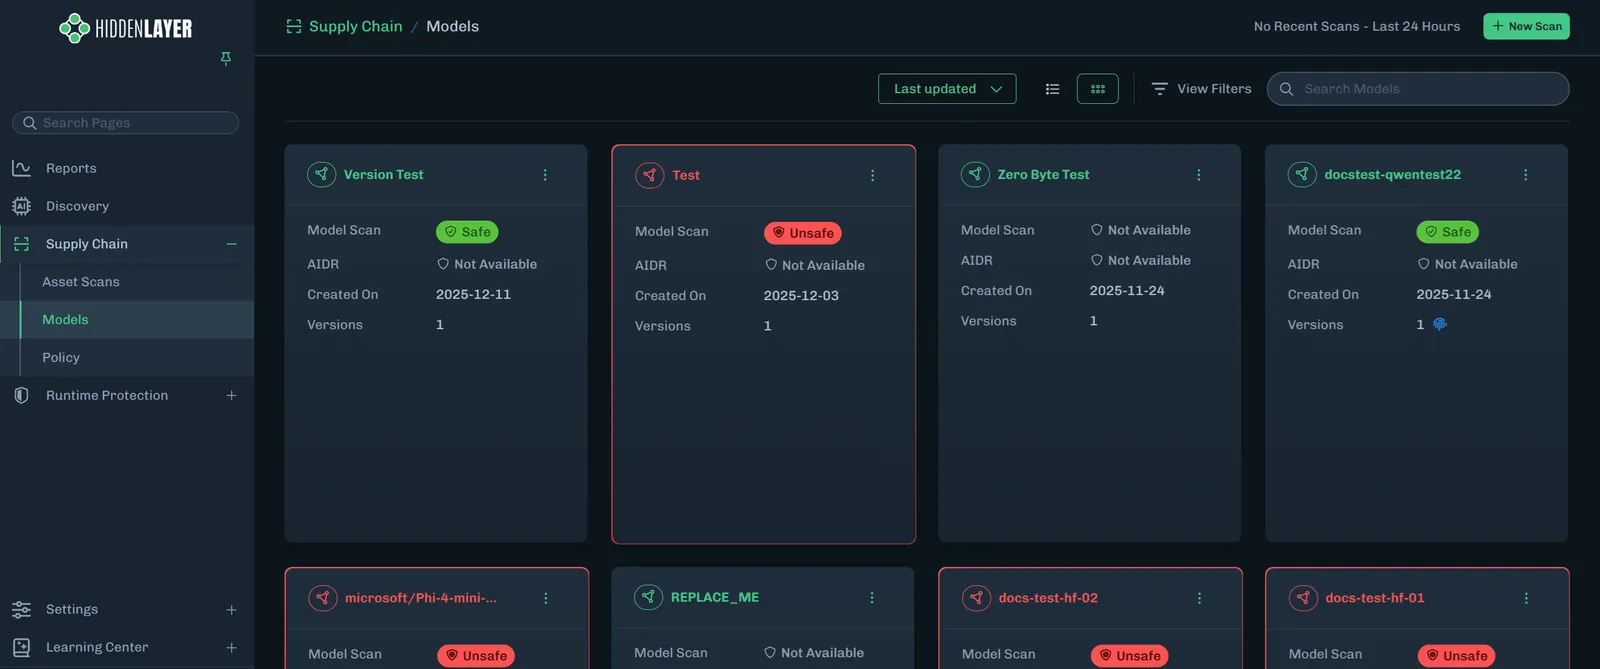
Task: Focus the Search Models field
Action: coord(1418,89)
